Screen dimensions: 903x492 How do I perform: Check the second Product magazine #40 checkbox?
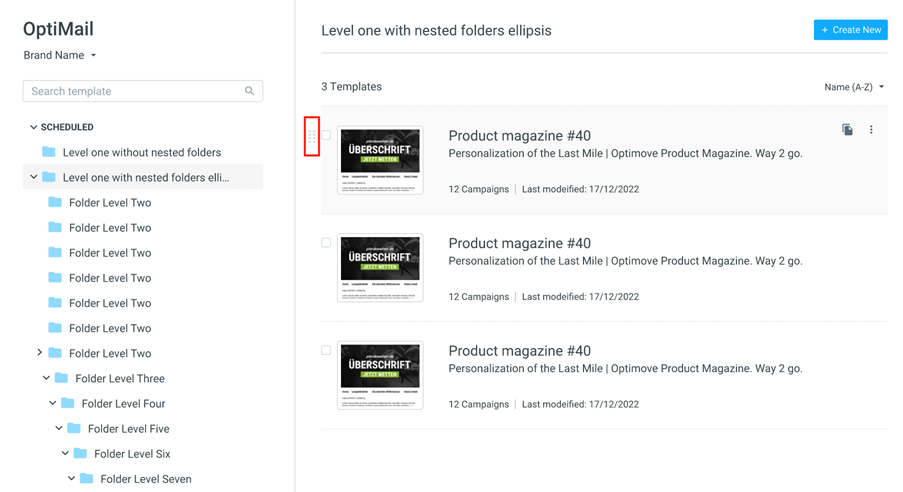coord(326,243)
